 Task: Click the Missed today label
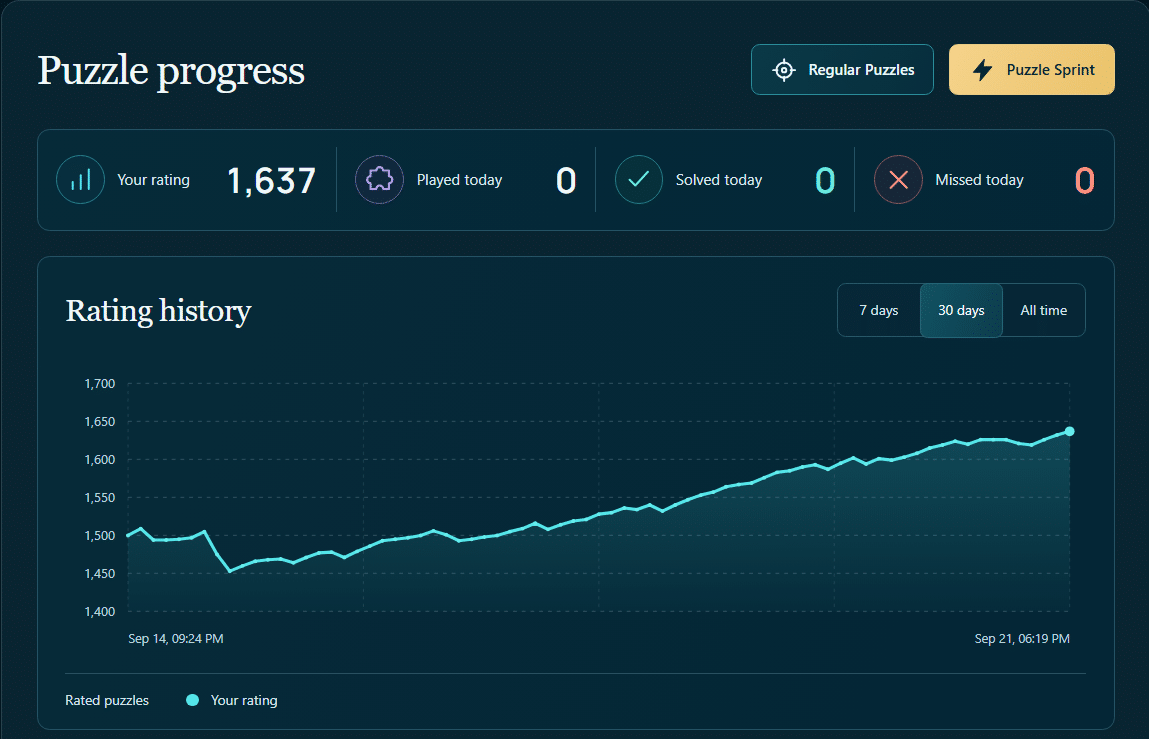(979, 180)
